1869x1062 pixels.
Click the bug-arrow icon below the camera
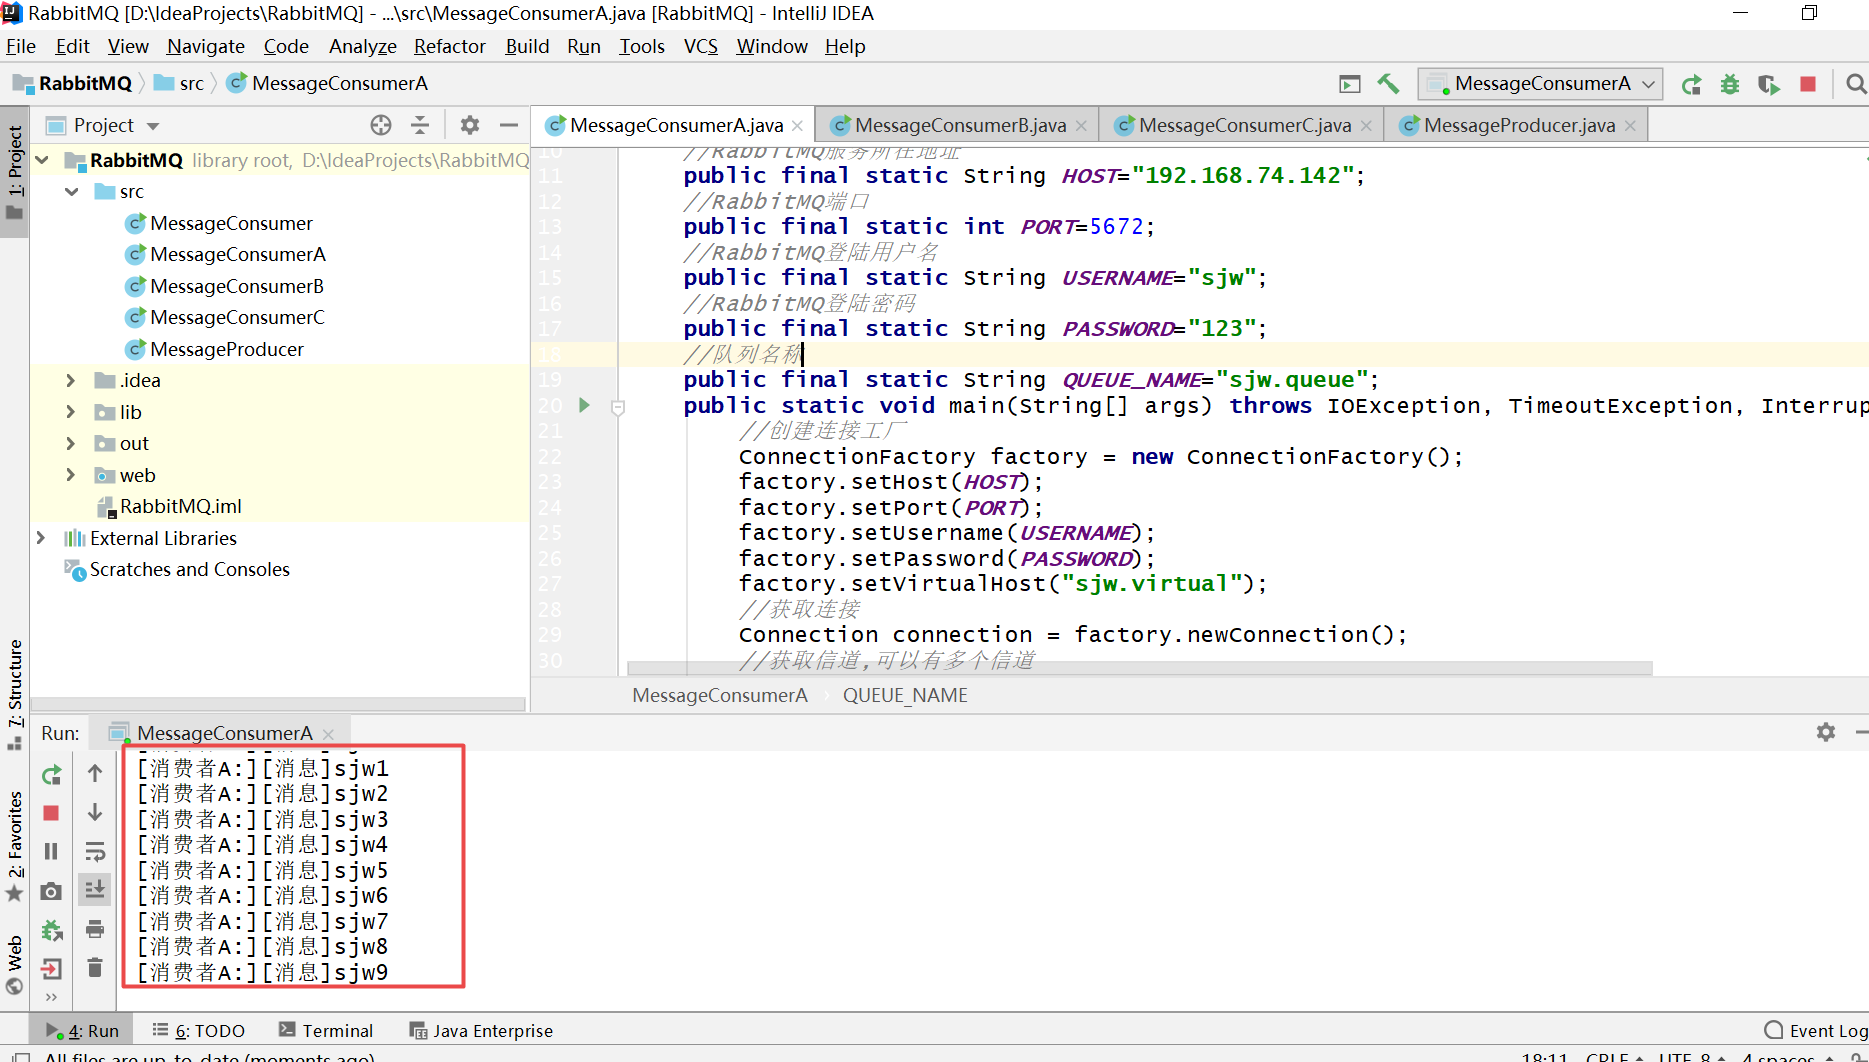click(52, 930)
